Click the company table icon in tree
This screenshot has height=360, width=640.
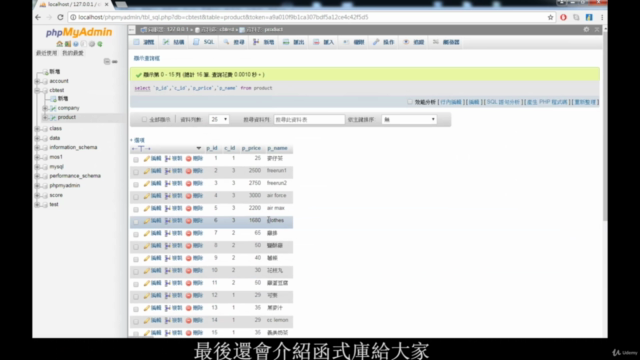(x=53, y=108)
